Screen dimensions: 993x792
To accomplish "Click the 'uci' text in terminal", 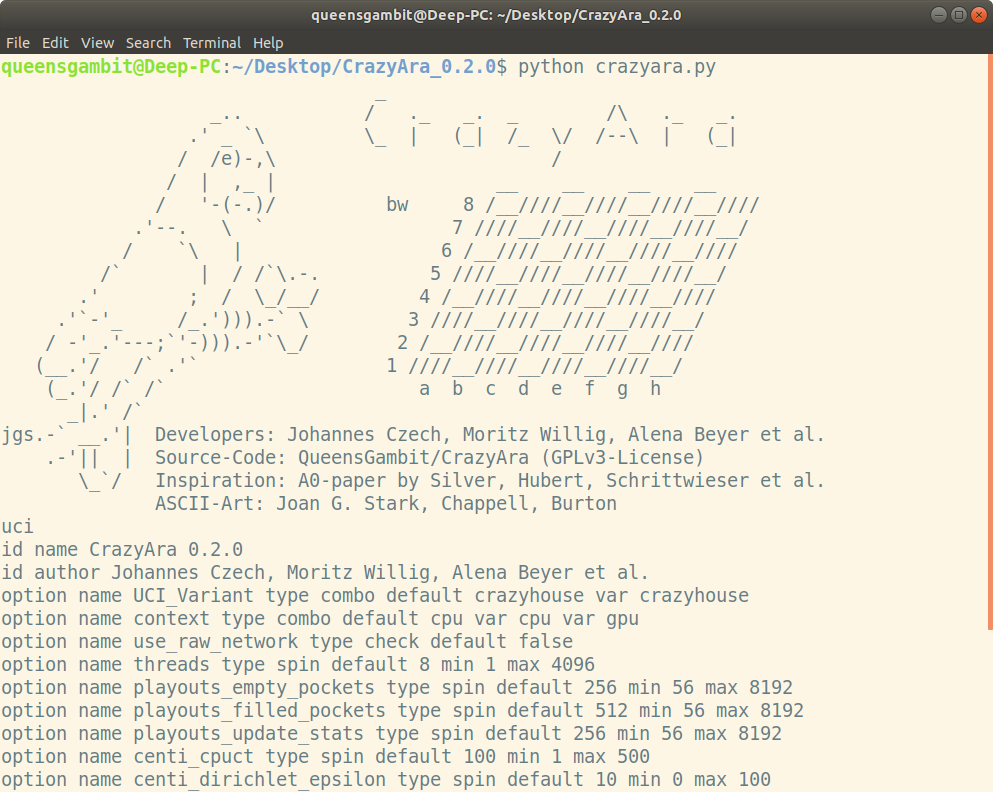I will click(x=17, y=526).
